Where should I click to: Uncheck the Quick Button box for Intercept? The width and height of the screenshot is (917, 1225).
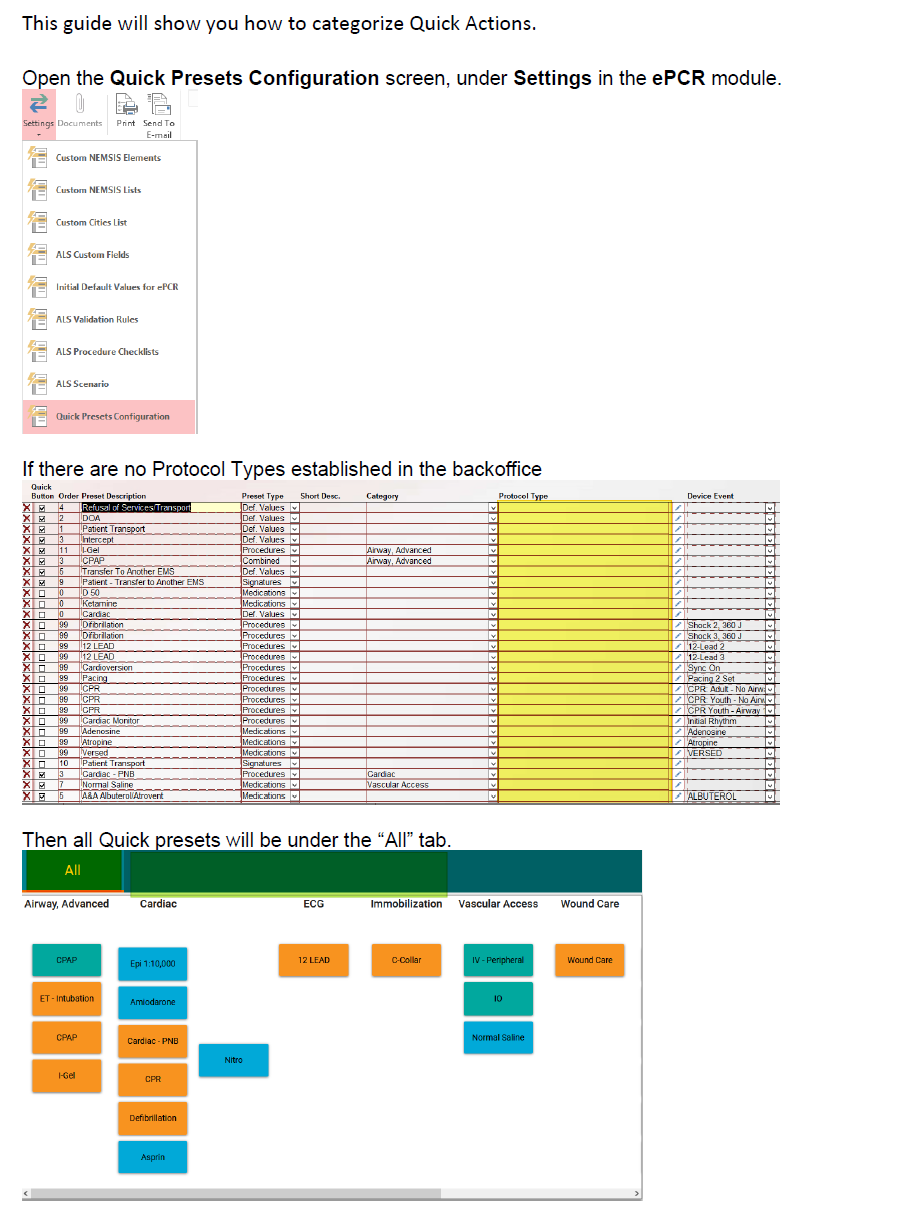41,539
